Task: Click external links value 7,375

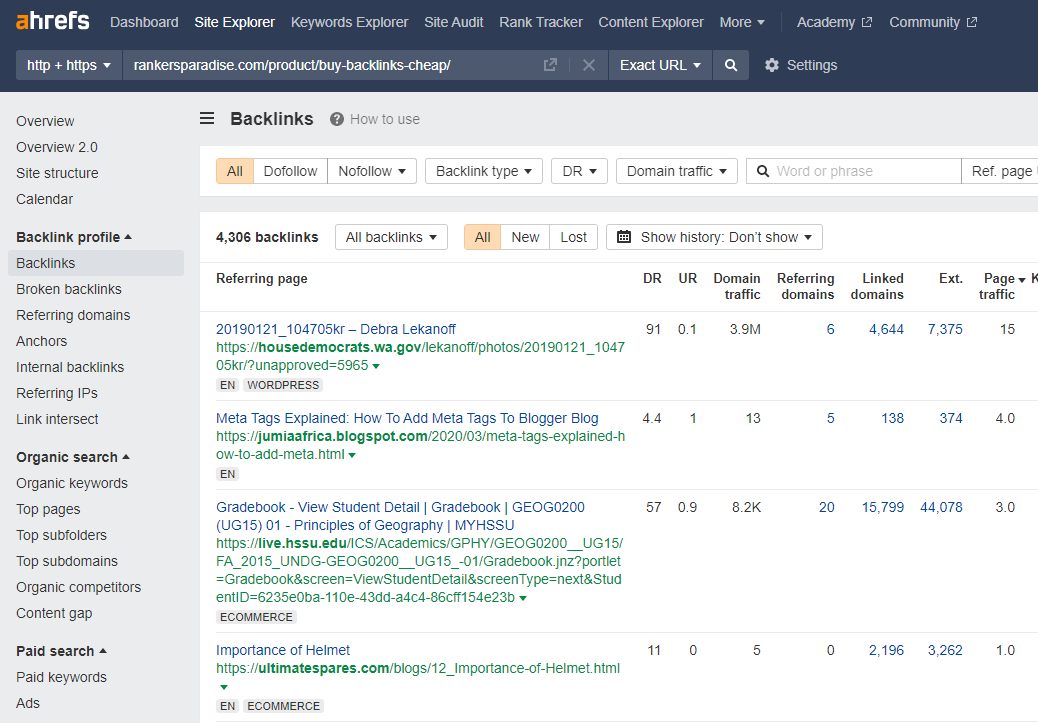Action: point(945,329)
